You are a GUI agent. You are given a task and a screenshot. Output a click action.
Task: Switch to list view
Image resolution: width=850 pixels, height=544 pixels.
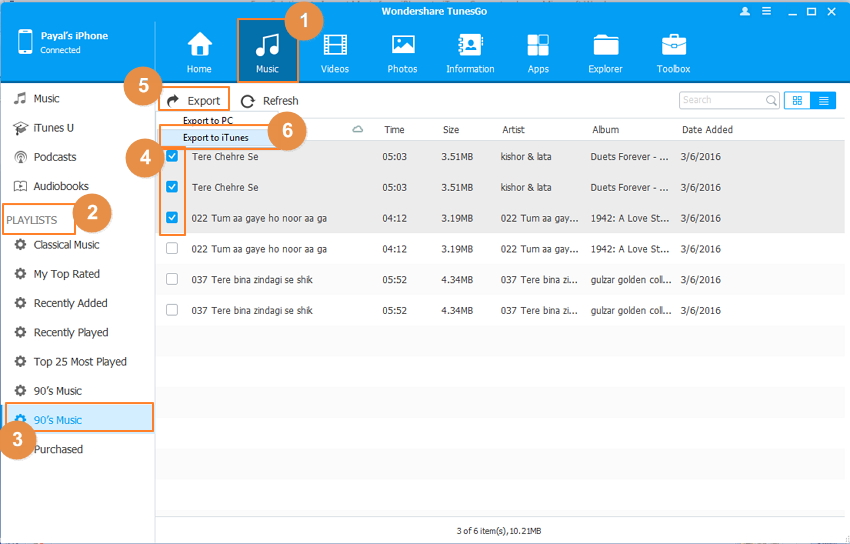(x=823, y=100)
